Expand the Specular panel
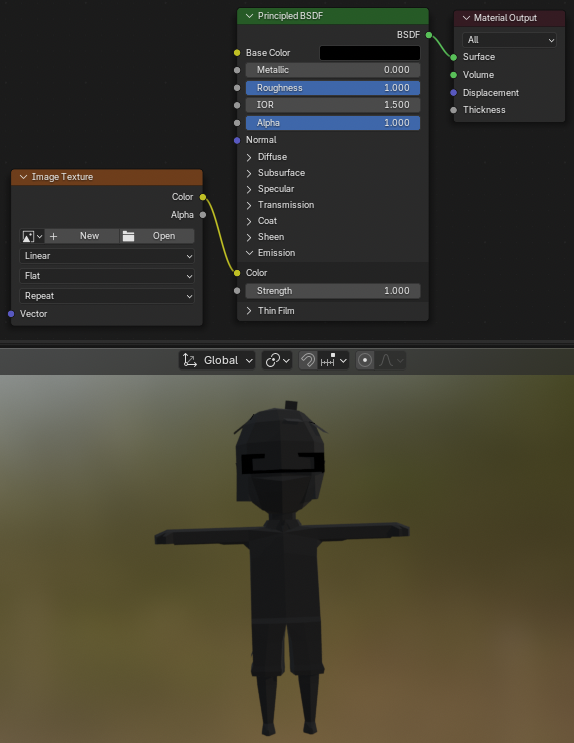Viewport: 574px width, 743px height. pyautogui.click(x=249, y=189)
